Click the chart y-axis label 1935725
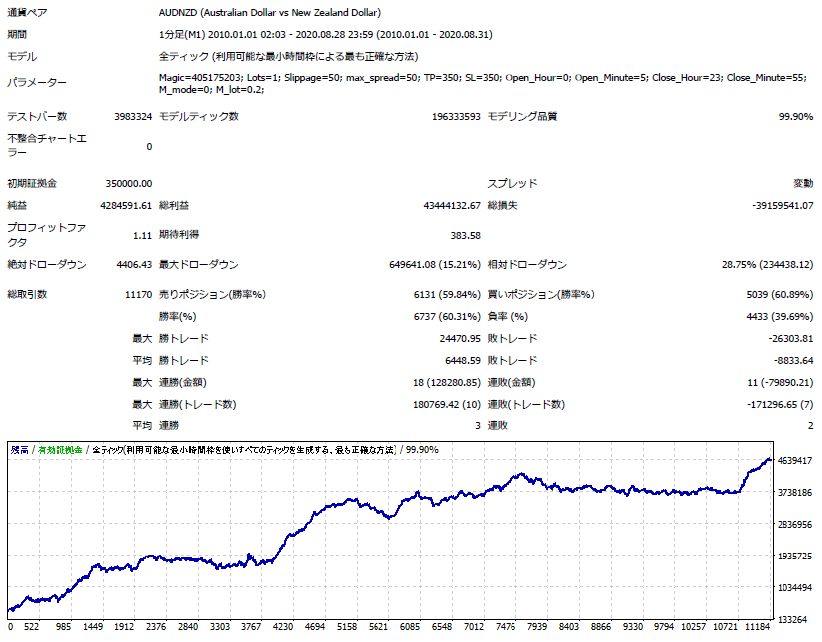Screen dimensions: 822x642 tap(795, 556)
